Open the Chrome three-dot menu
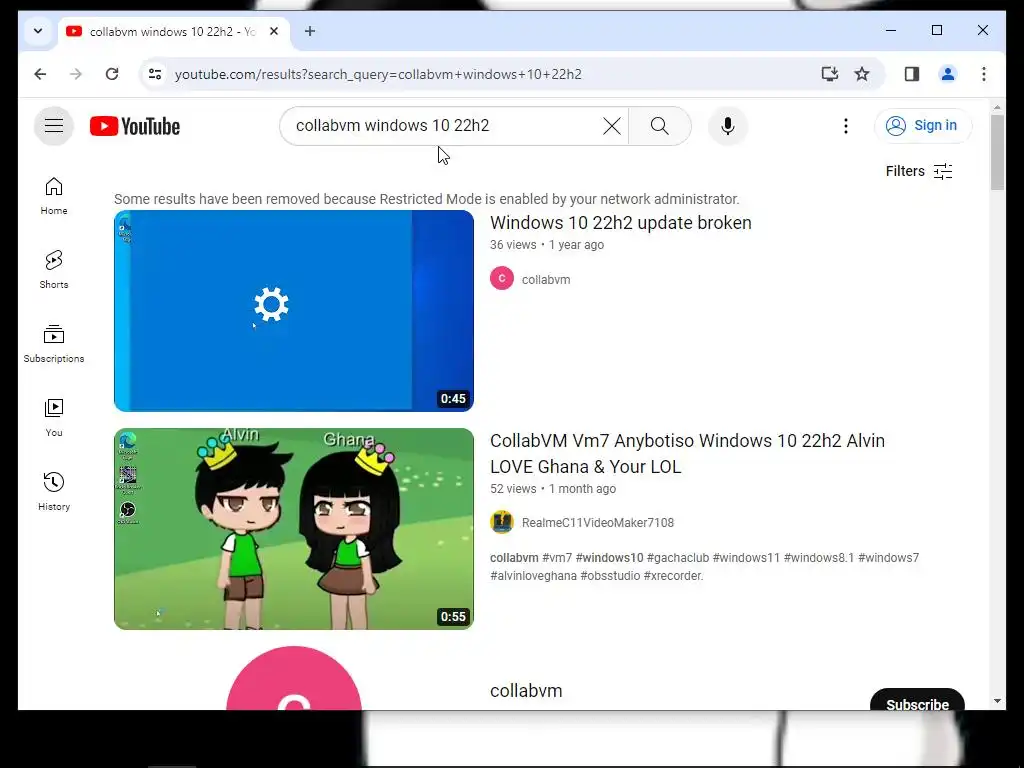 [x=984, y=74]
